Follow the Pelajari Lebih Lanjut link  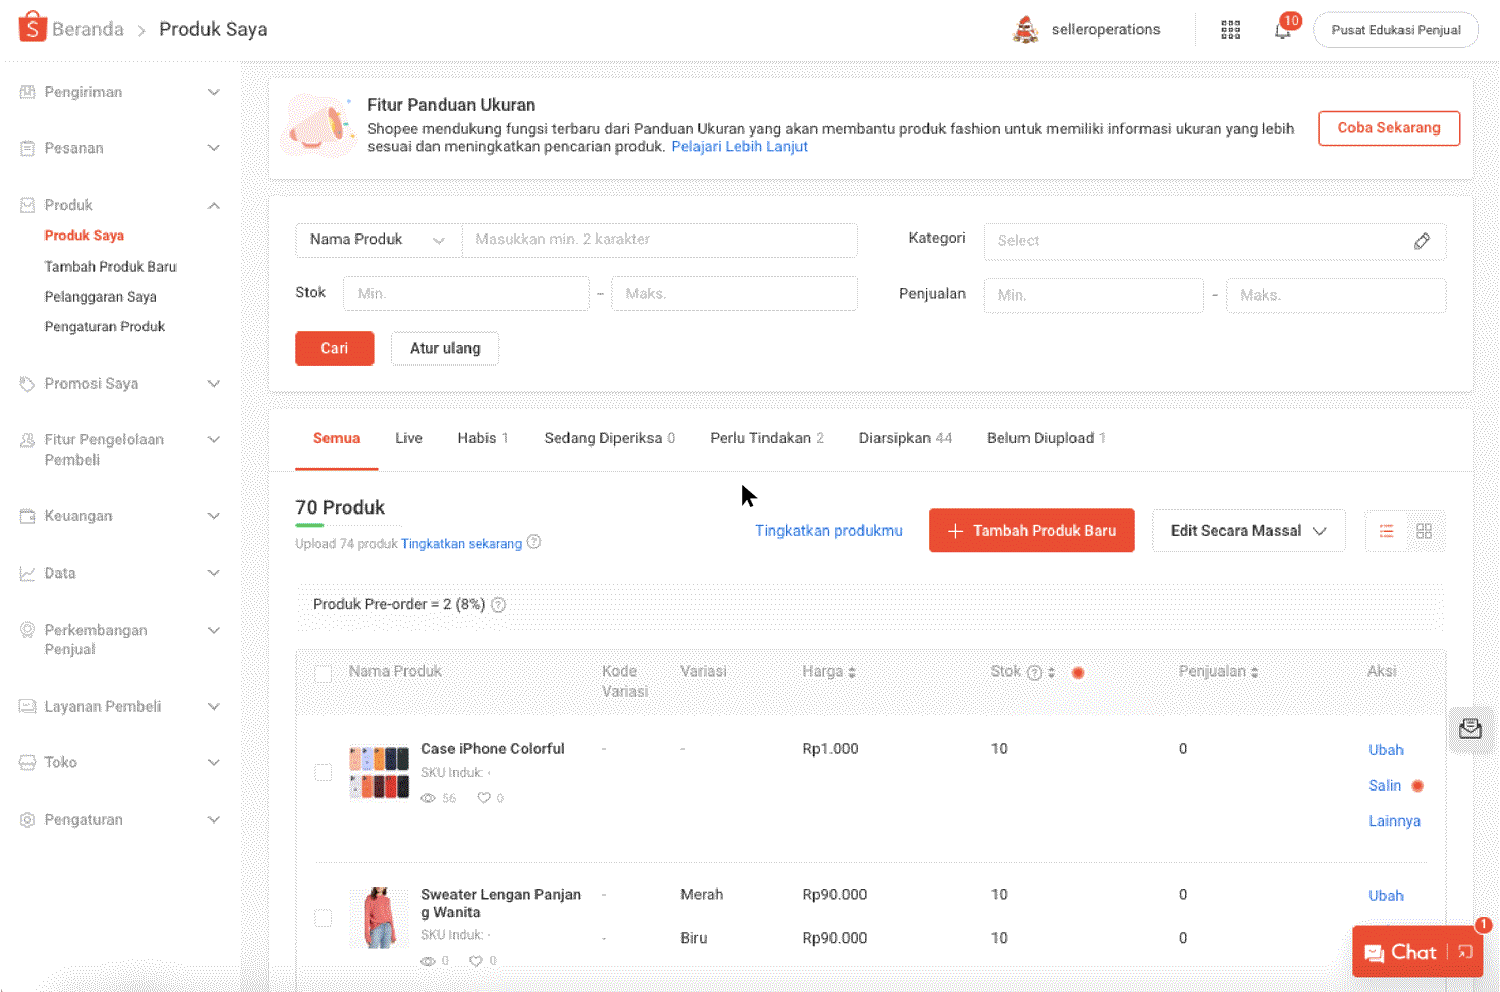point(739,147)
